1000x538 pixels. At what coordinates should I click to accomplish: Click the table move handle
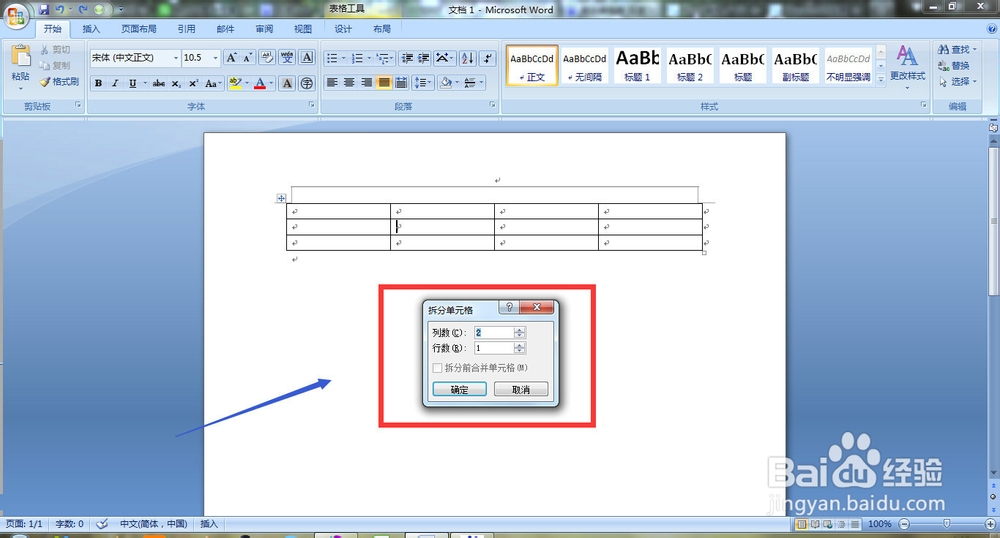[281, 198]
